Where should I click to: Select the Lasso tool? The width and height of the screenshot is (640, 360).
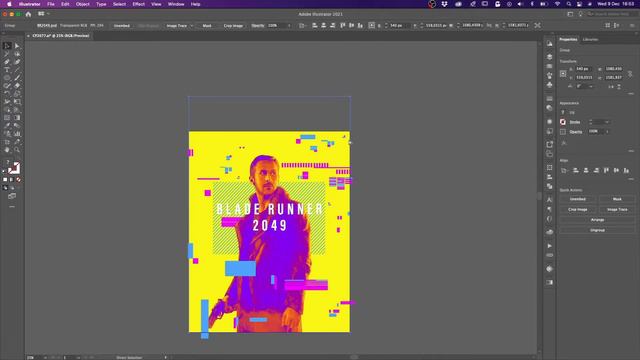click(17, 54)
